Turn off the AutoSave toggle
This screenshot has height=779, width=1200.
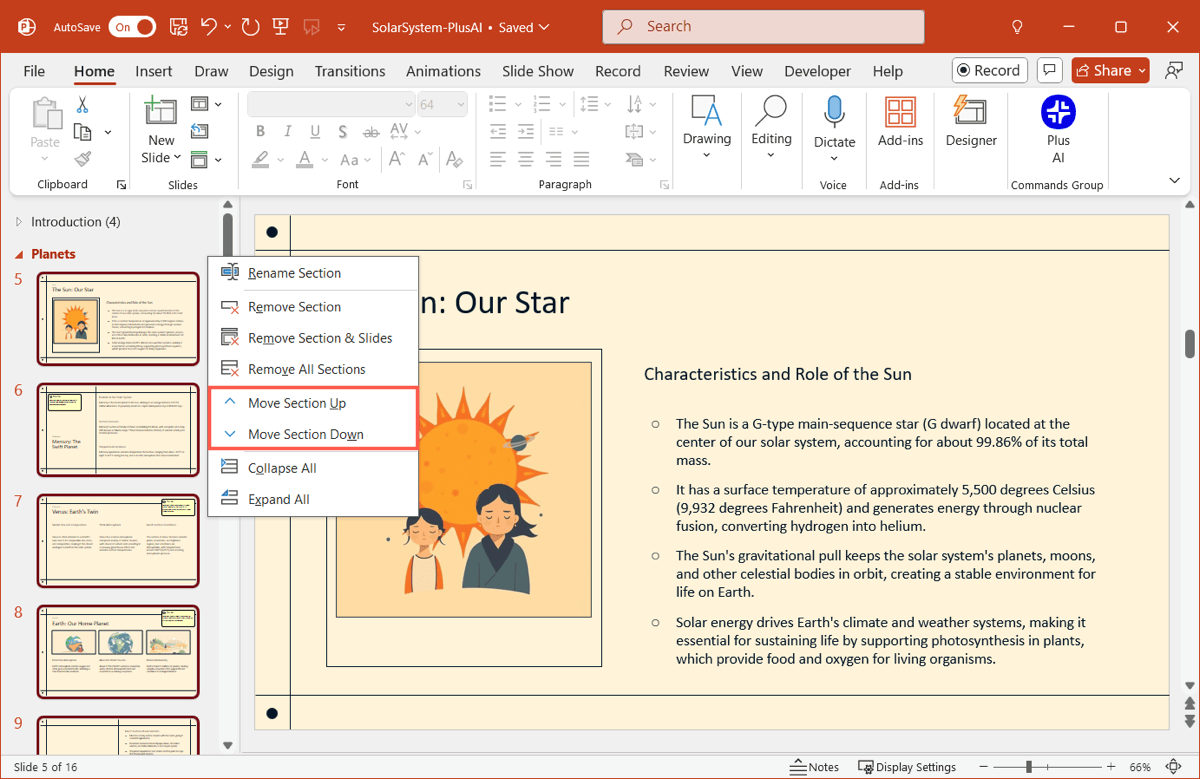pyautogui.click(x=132, y=27)
